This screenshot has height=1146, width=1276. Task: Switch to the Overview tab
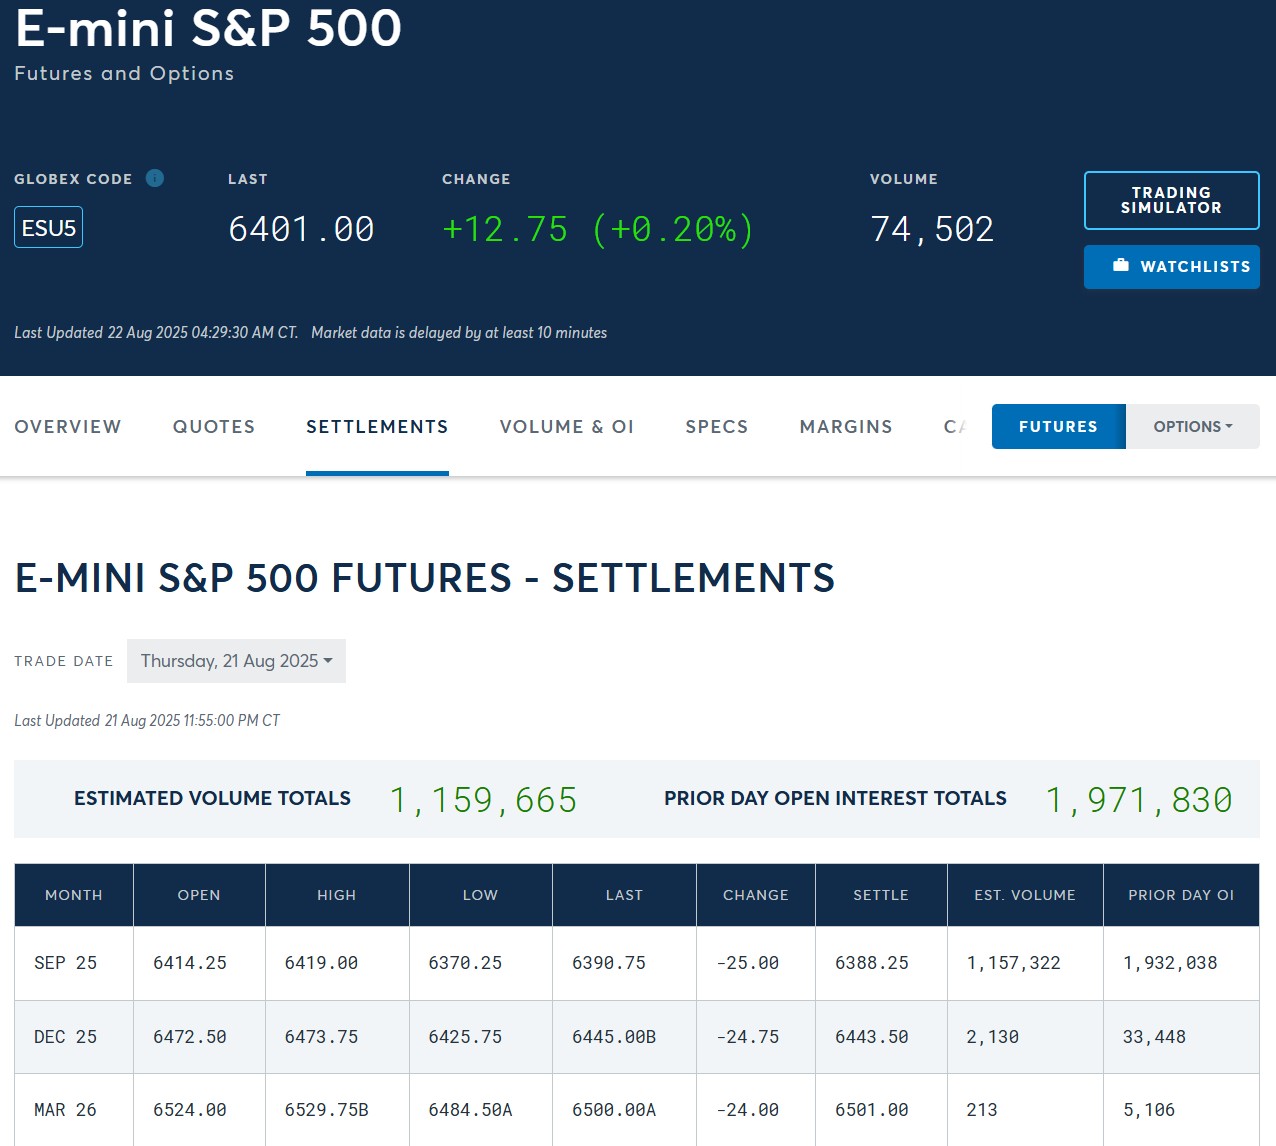68,427
